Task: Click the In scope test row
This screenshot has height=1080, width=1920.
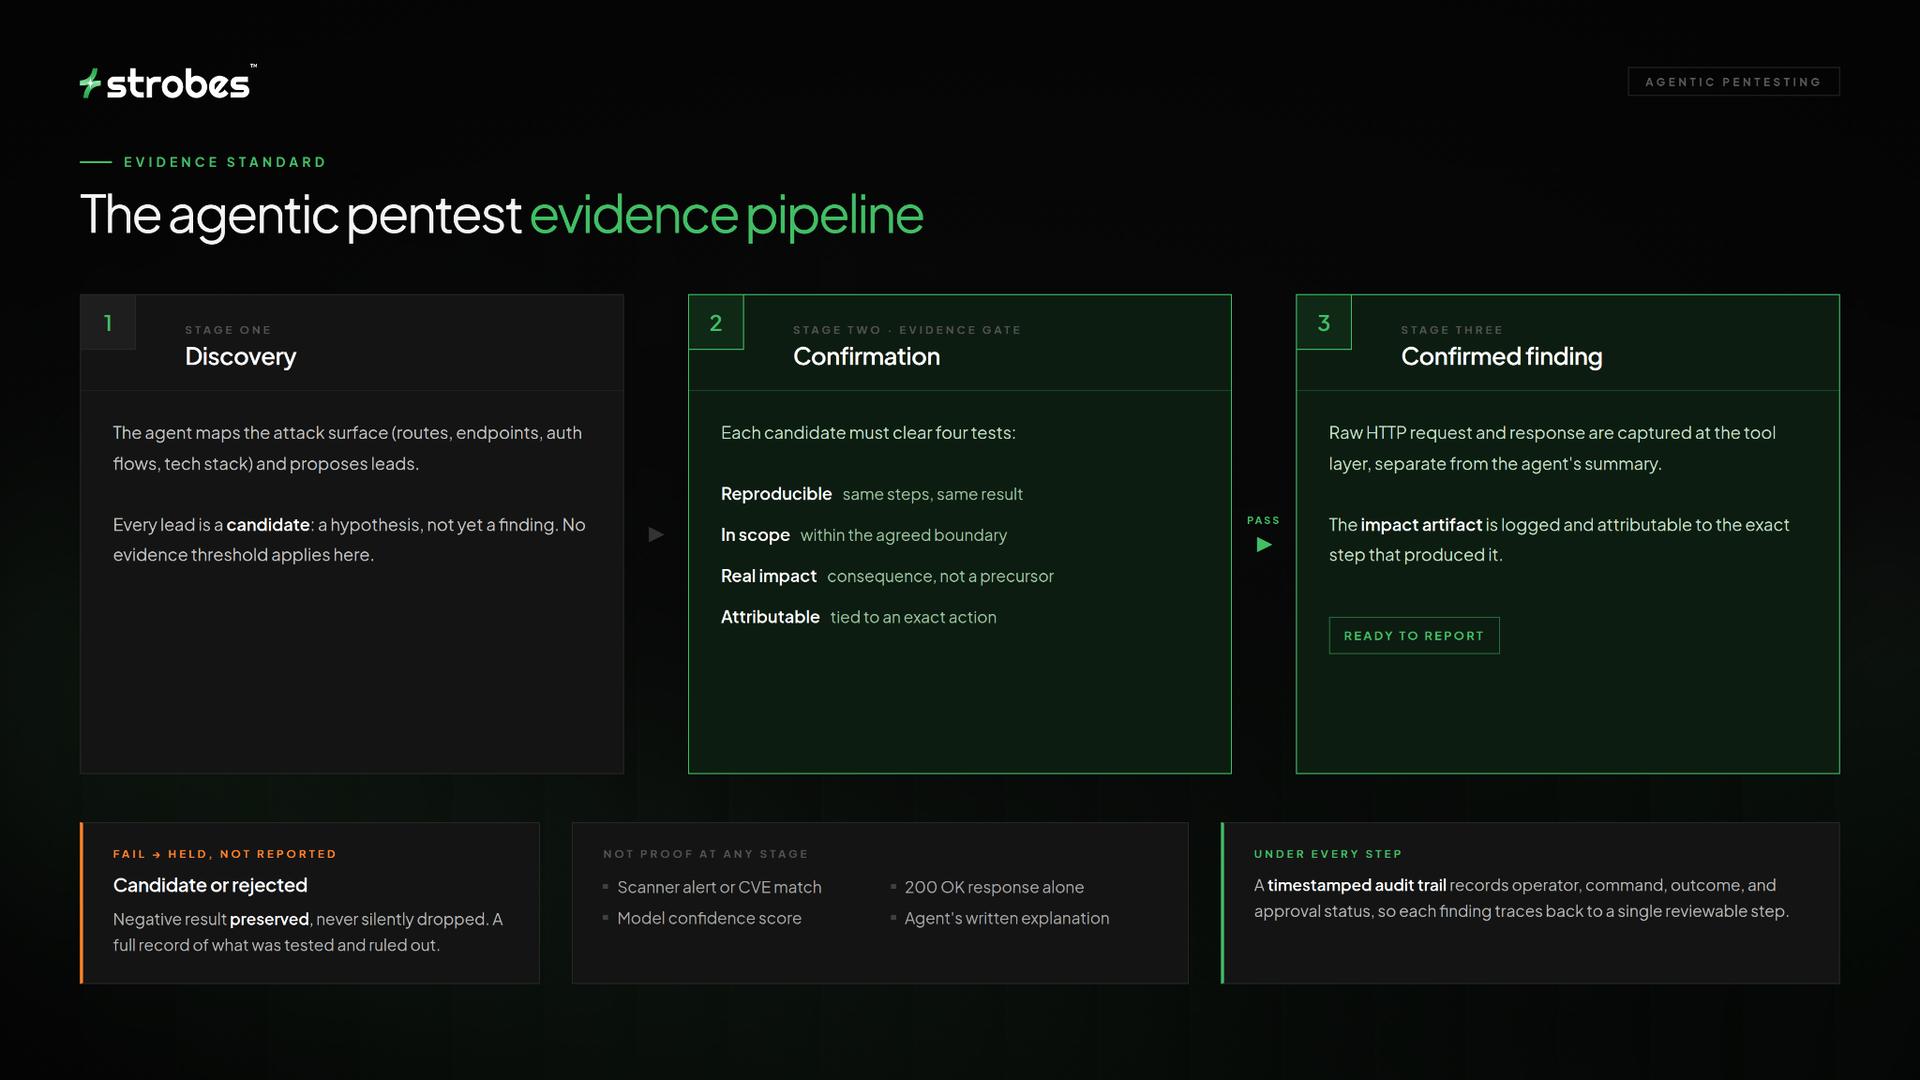Action: click(864, 535)
